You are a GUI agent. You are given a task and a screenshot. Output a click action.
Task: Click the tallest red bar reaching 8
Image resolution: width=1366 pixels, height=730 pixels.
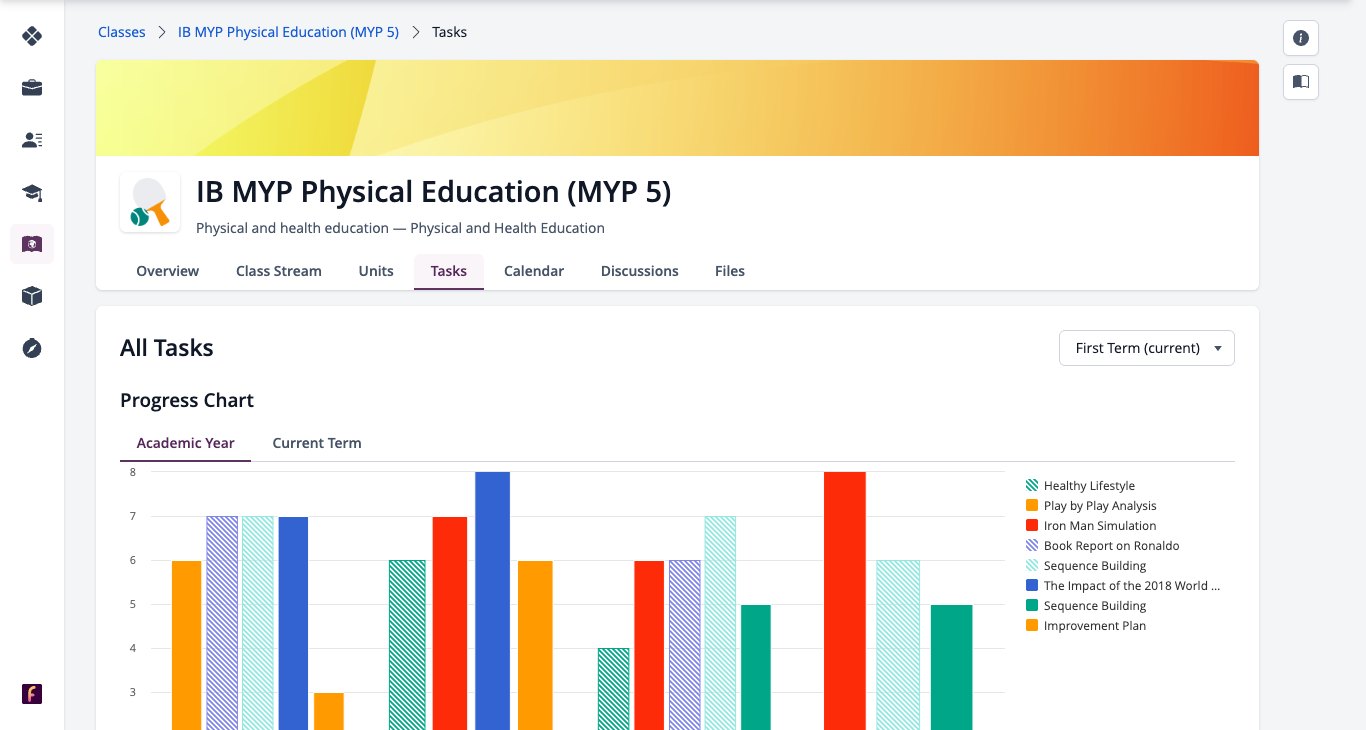(845, 600)
